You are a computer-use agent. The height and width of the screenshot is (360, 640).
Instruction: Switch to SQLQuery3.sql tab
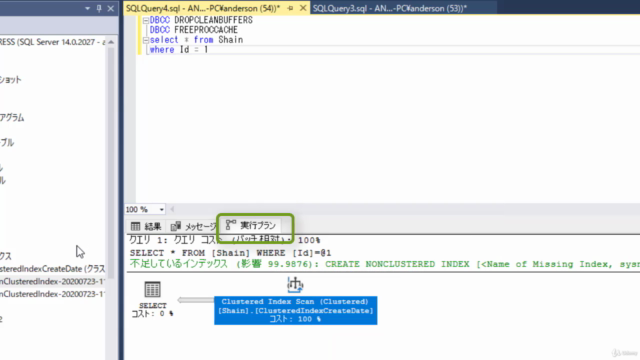pyautogui.click(x=390, y=8)
